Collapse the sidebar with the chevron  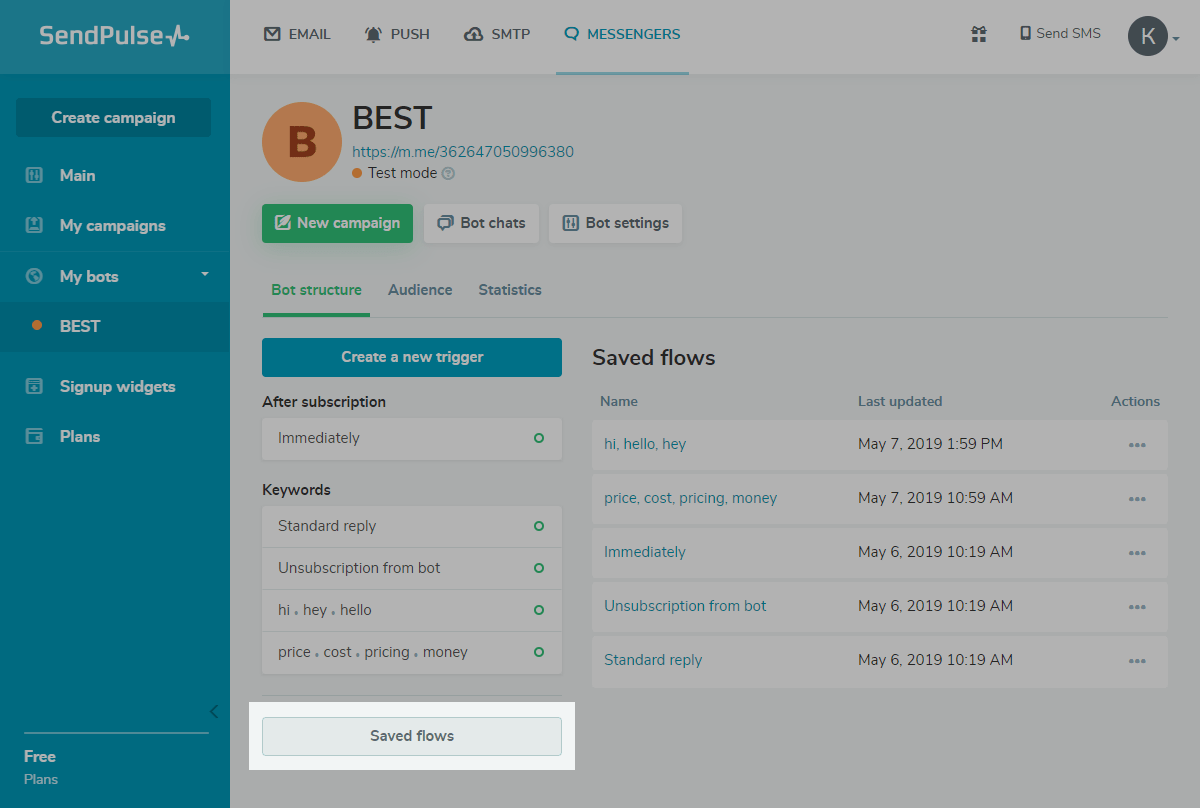coord(213,711)
